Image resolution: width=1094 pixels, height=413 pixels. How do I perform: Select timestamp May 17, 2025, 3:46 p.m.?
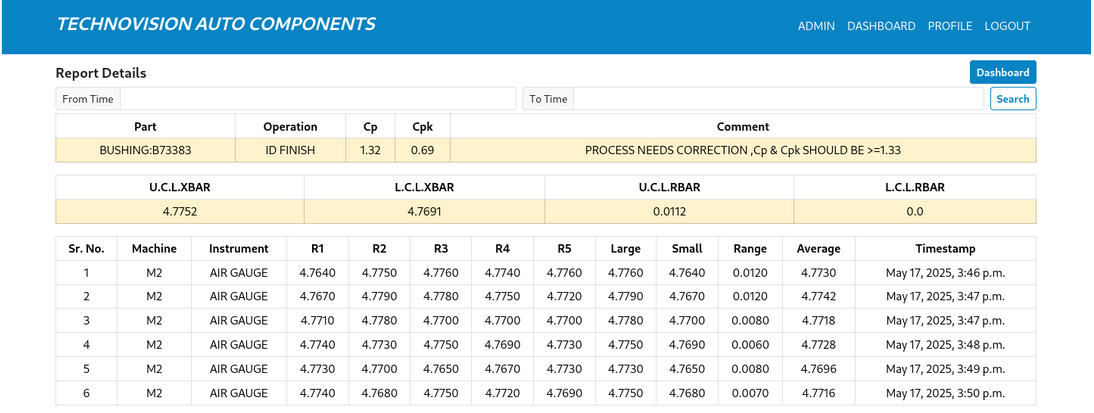pos(945,272)
